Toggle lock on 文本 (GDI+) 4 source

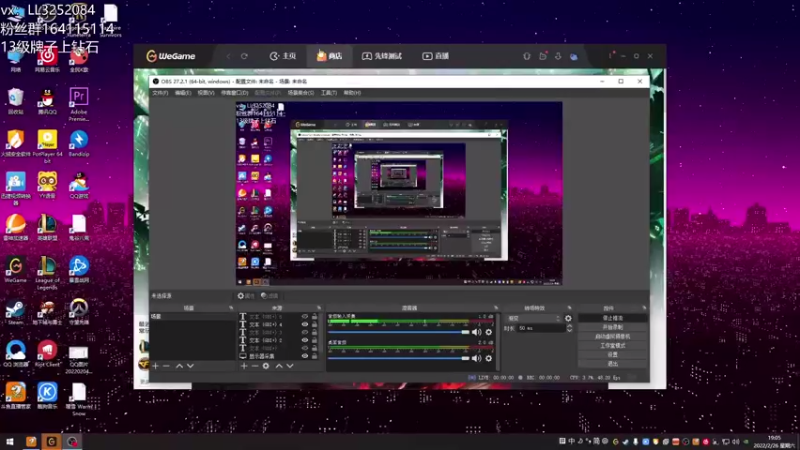314,324
